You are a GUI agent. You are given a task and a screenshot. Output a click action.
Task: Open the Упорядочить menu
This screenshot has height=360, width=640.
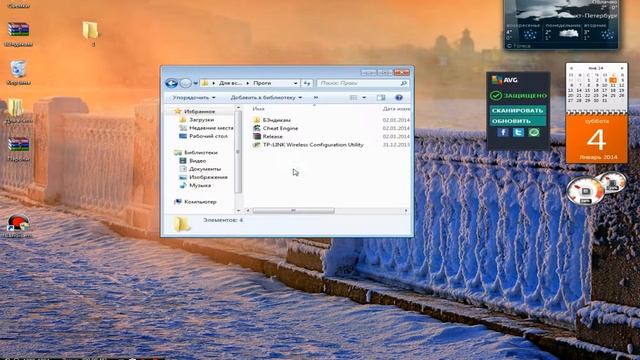[193, 98]
